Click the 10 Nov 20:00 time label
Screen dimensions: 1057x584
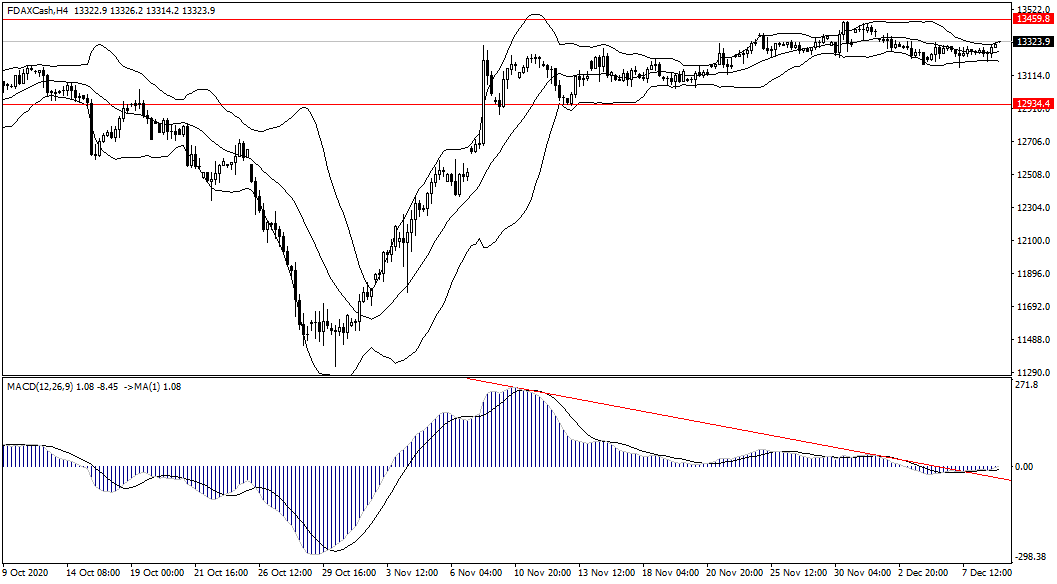tap(542, 574)
